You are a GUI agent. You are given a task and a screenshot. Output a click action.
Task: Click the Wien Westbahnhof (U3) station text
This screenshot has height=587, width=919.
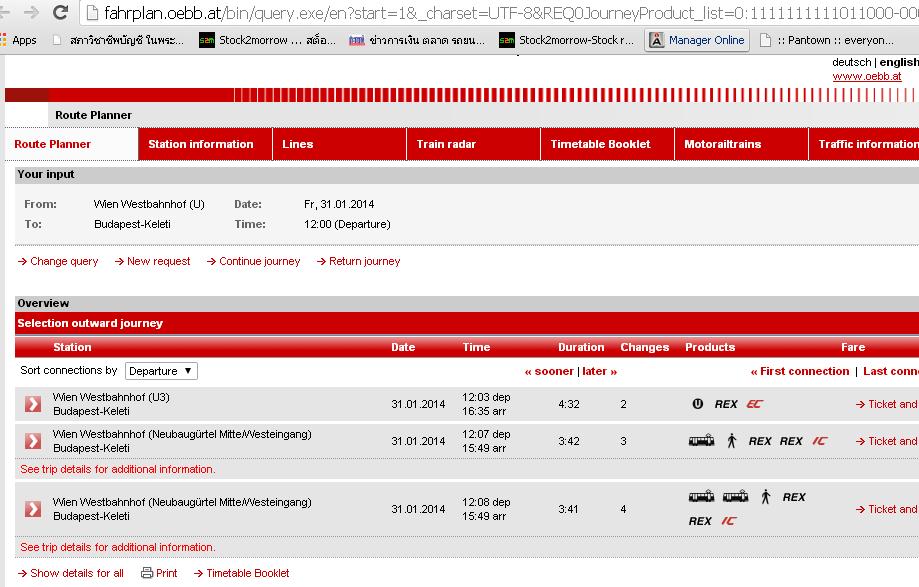(x=111, y=397)
